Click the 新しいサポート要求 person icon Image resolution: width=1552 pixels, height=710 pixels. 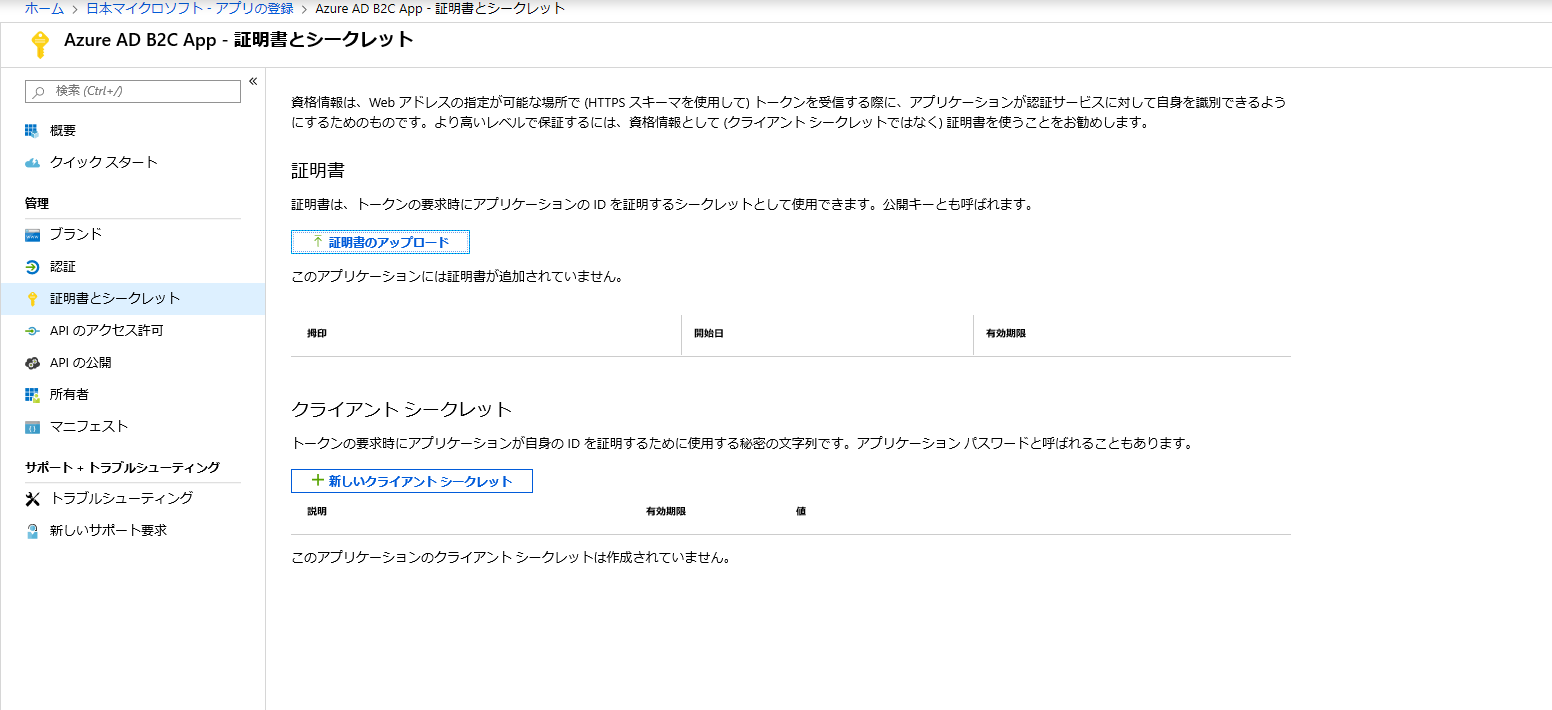point(32,531)
